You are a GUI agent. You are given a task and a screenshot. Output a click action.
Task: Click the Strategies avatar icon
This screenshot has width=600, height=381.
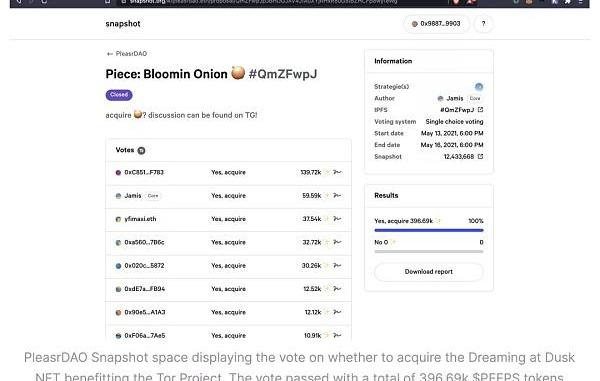(x=479, y=86)
